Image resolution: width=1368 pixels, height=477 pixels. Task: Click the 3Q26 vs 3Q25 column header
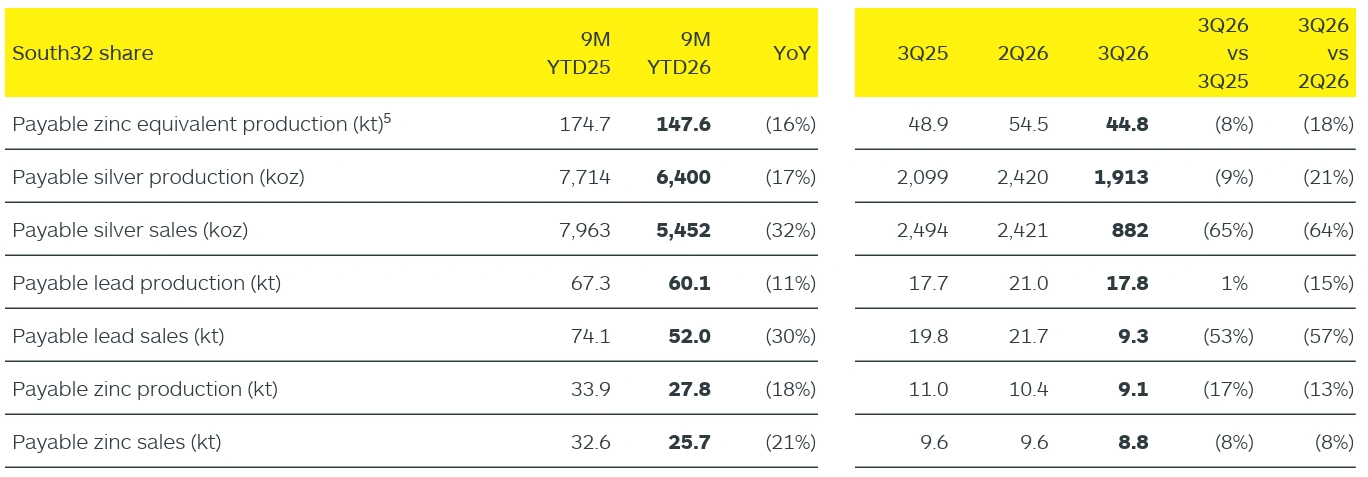tap(1223, 53)
